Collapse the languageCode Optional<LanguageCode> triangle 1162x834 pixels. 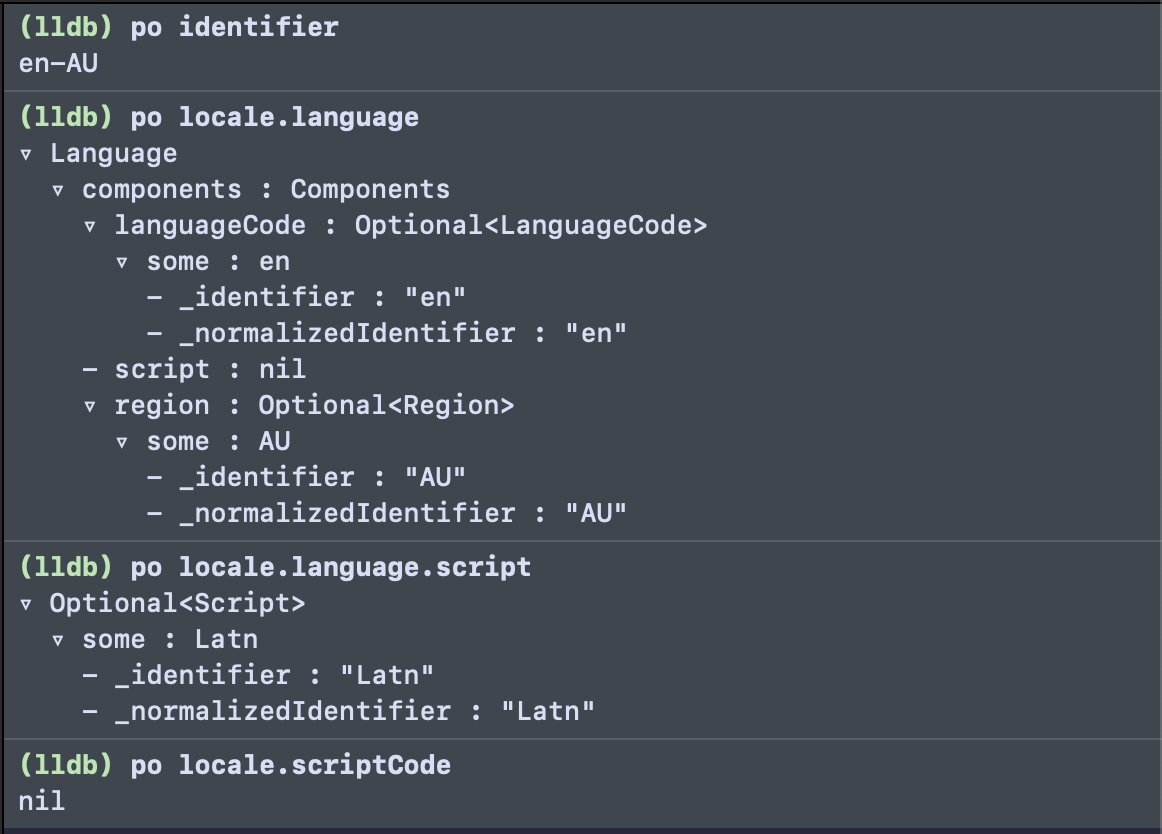pos(90,227)
